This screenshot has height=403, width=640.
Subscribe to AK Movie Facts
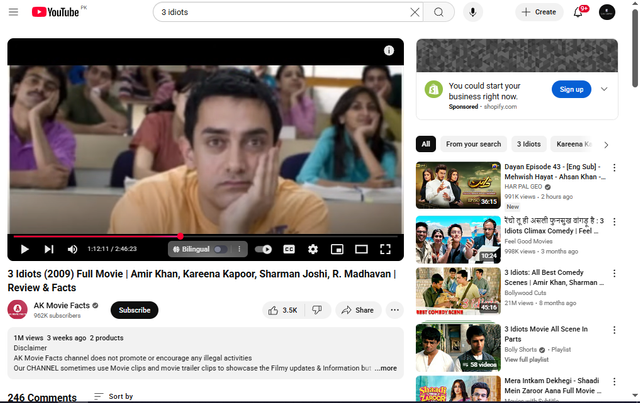tap(134, 310)
